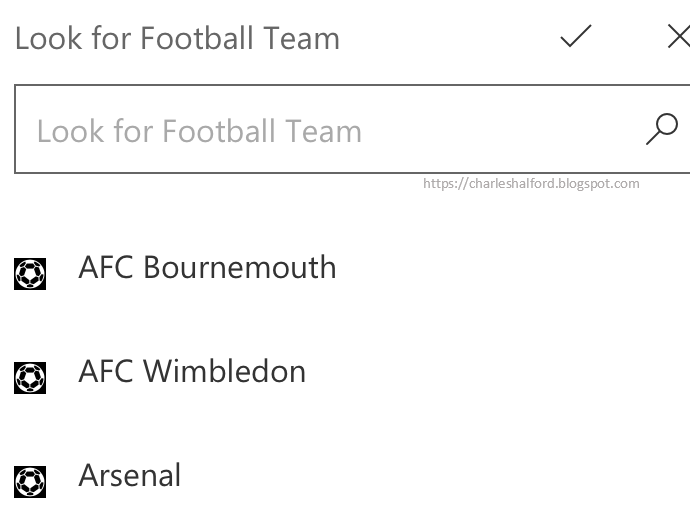This screenshot has height=511, width=690.
Task: Focus the Look for Football Team search field
Action: pyautogui.click(x=330, y=130)
